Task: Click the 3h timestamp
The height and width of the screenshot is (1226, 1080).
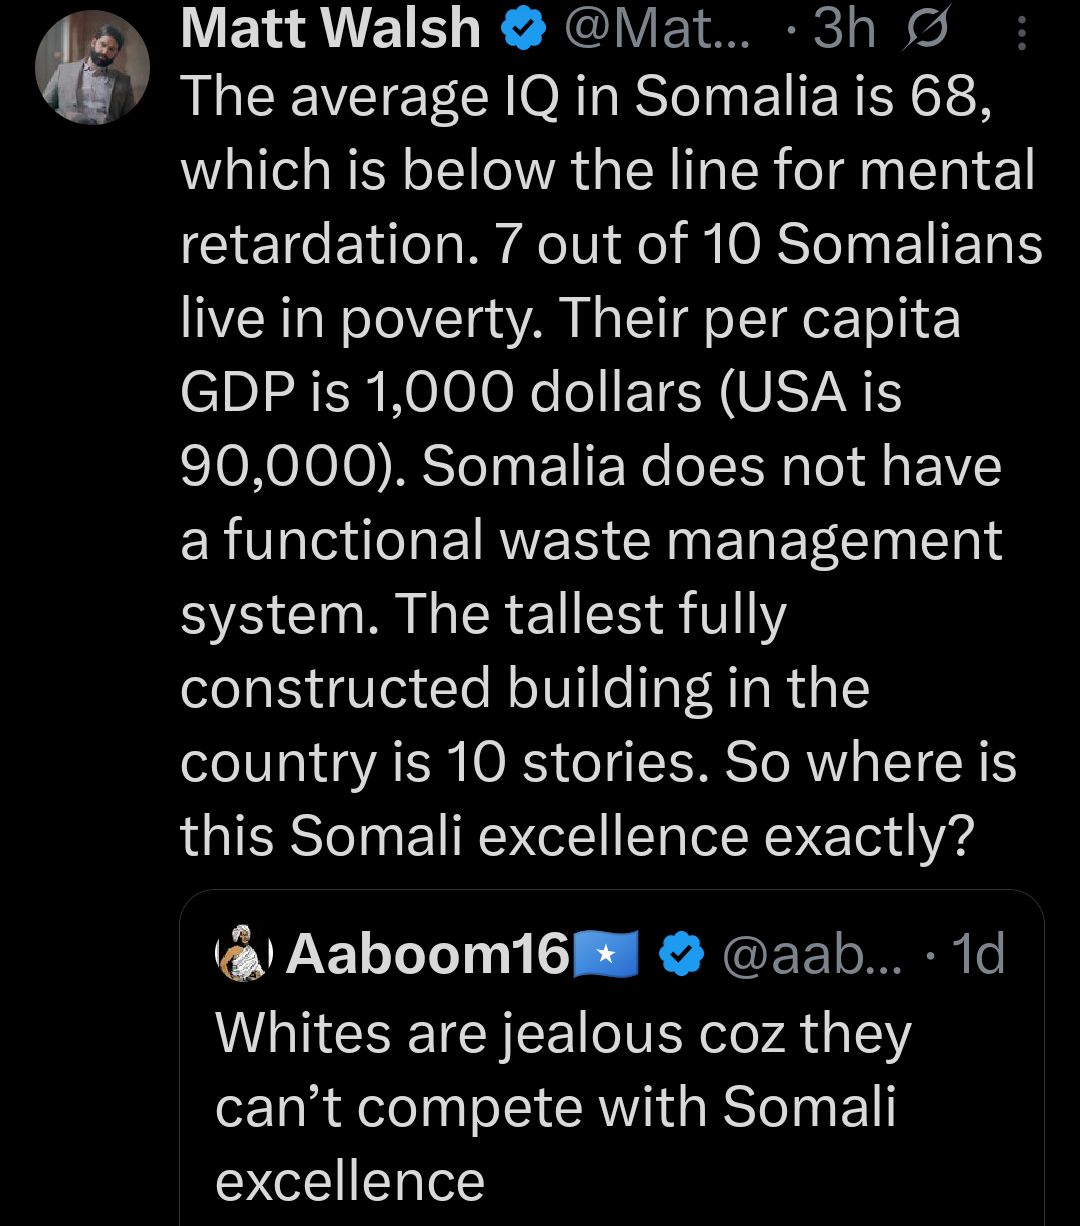Action: coord(844,31)
